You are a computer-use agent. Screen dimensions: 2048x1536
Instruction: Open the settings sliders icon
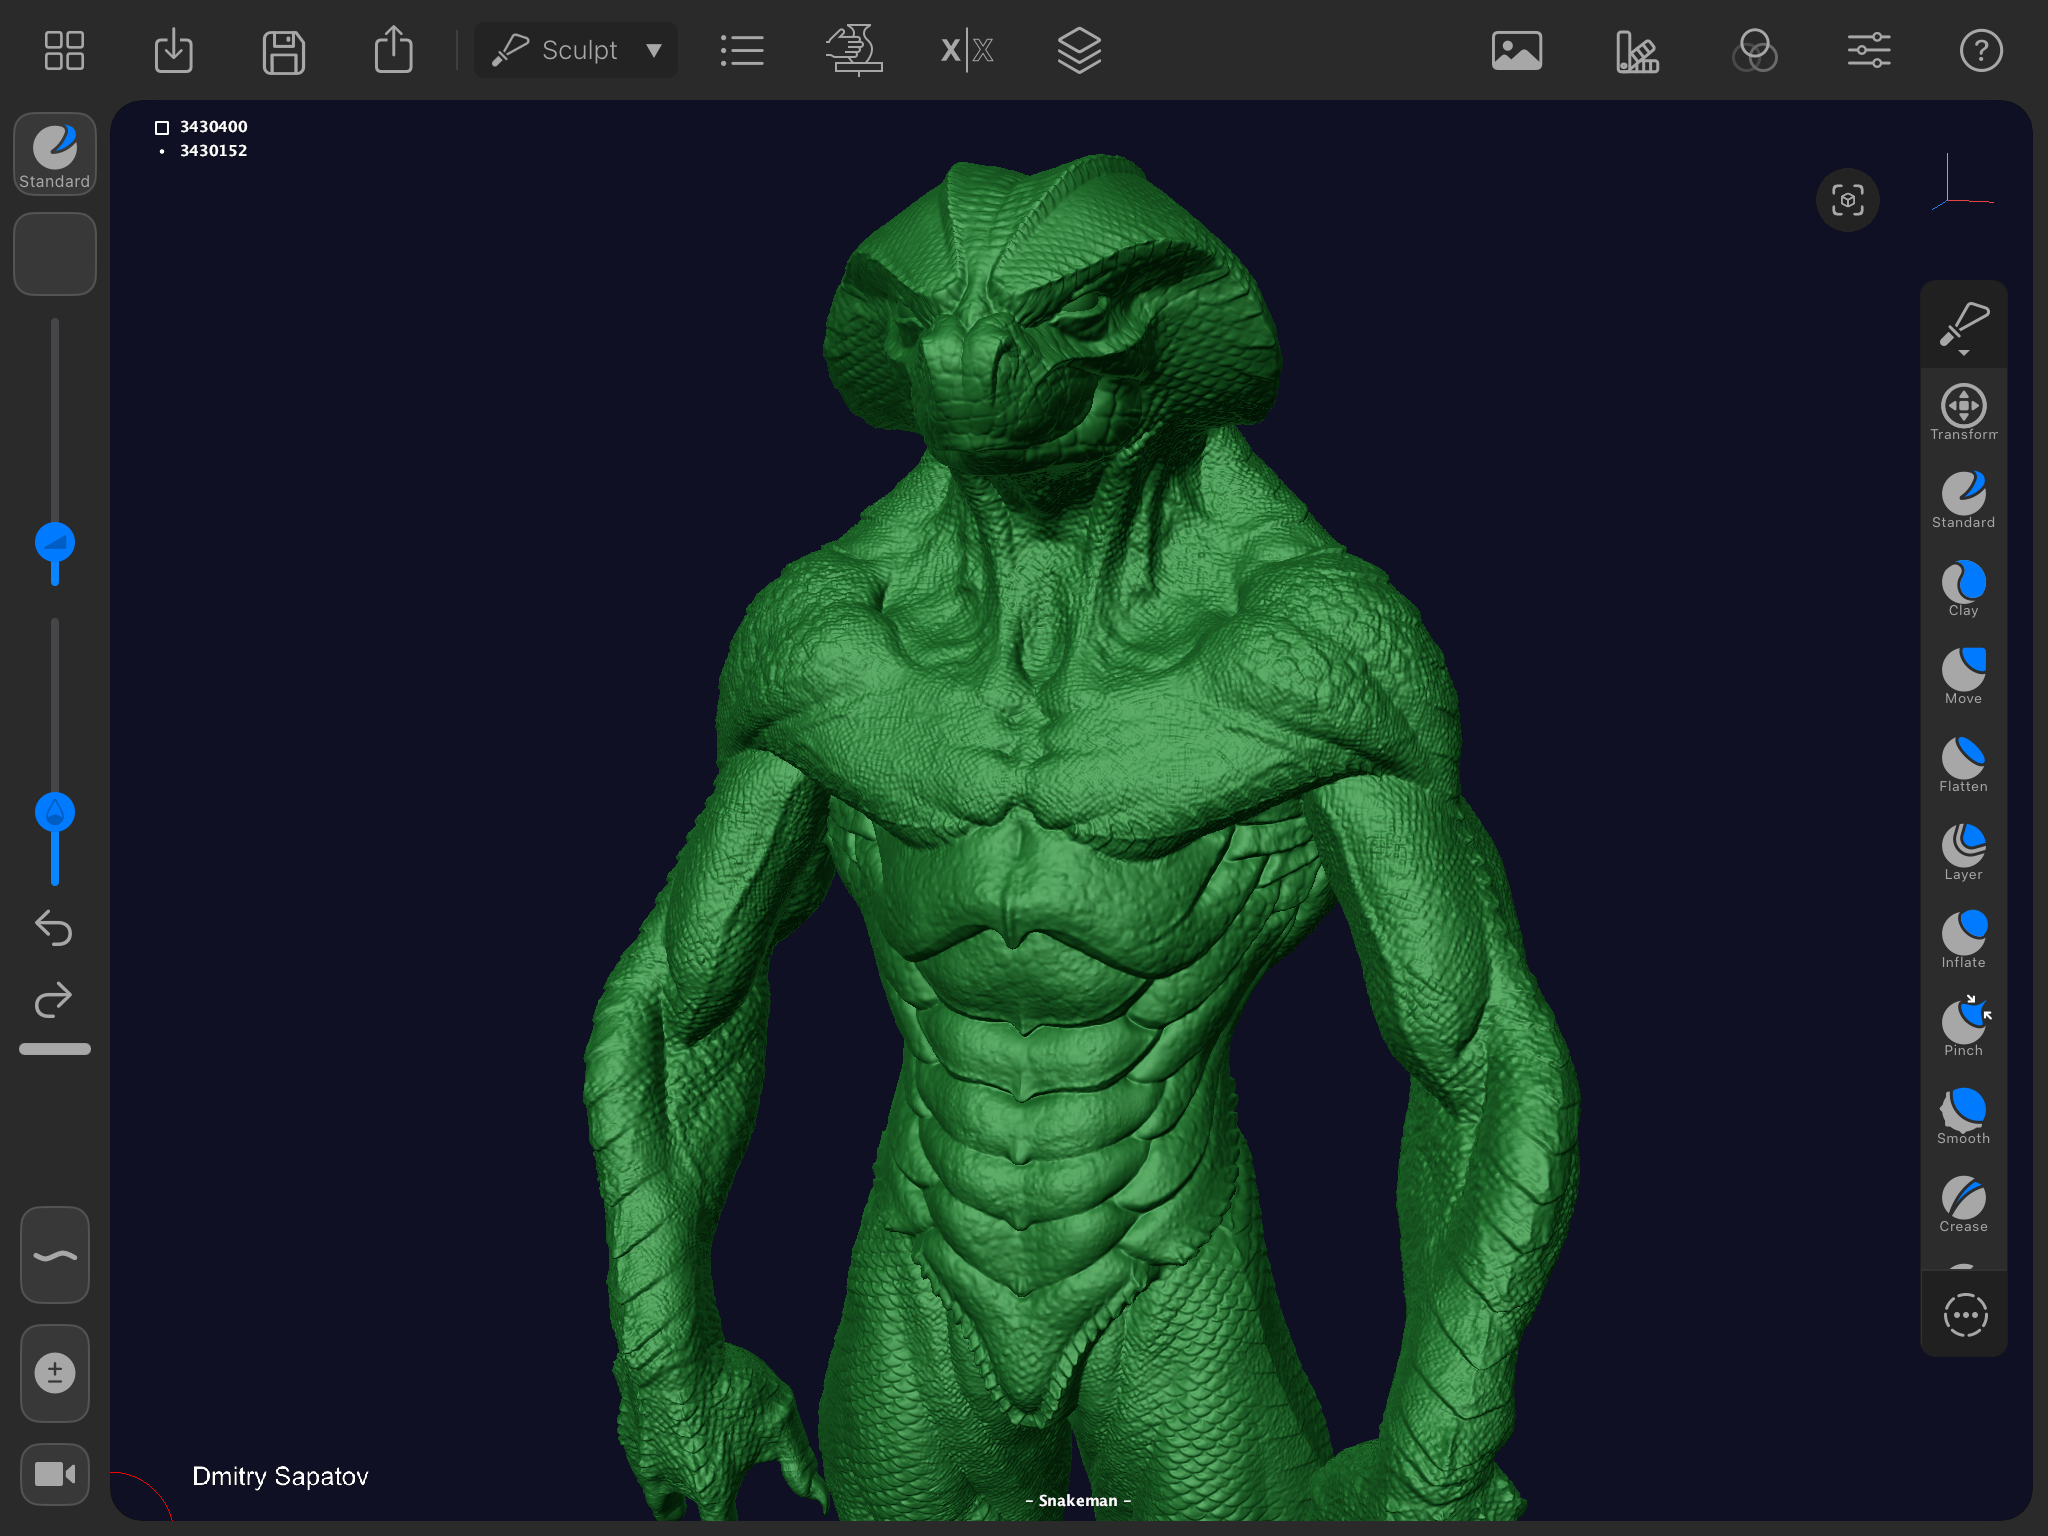tap(1869, 50)
